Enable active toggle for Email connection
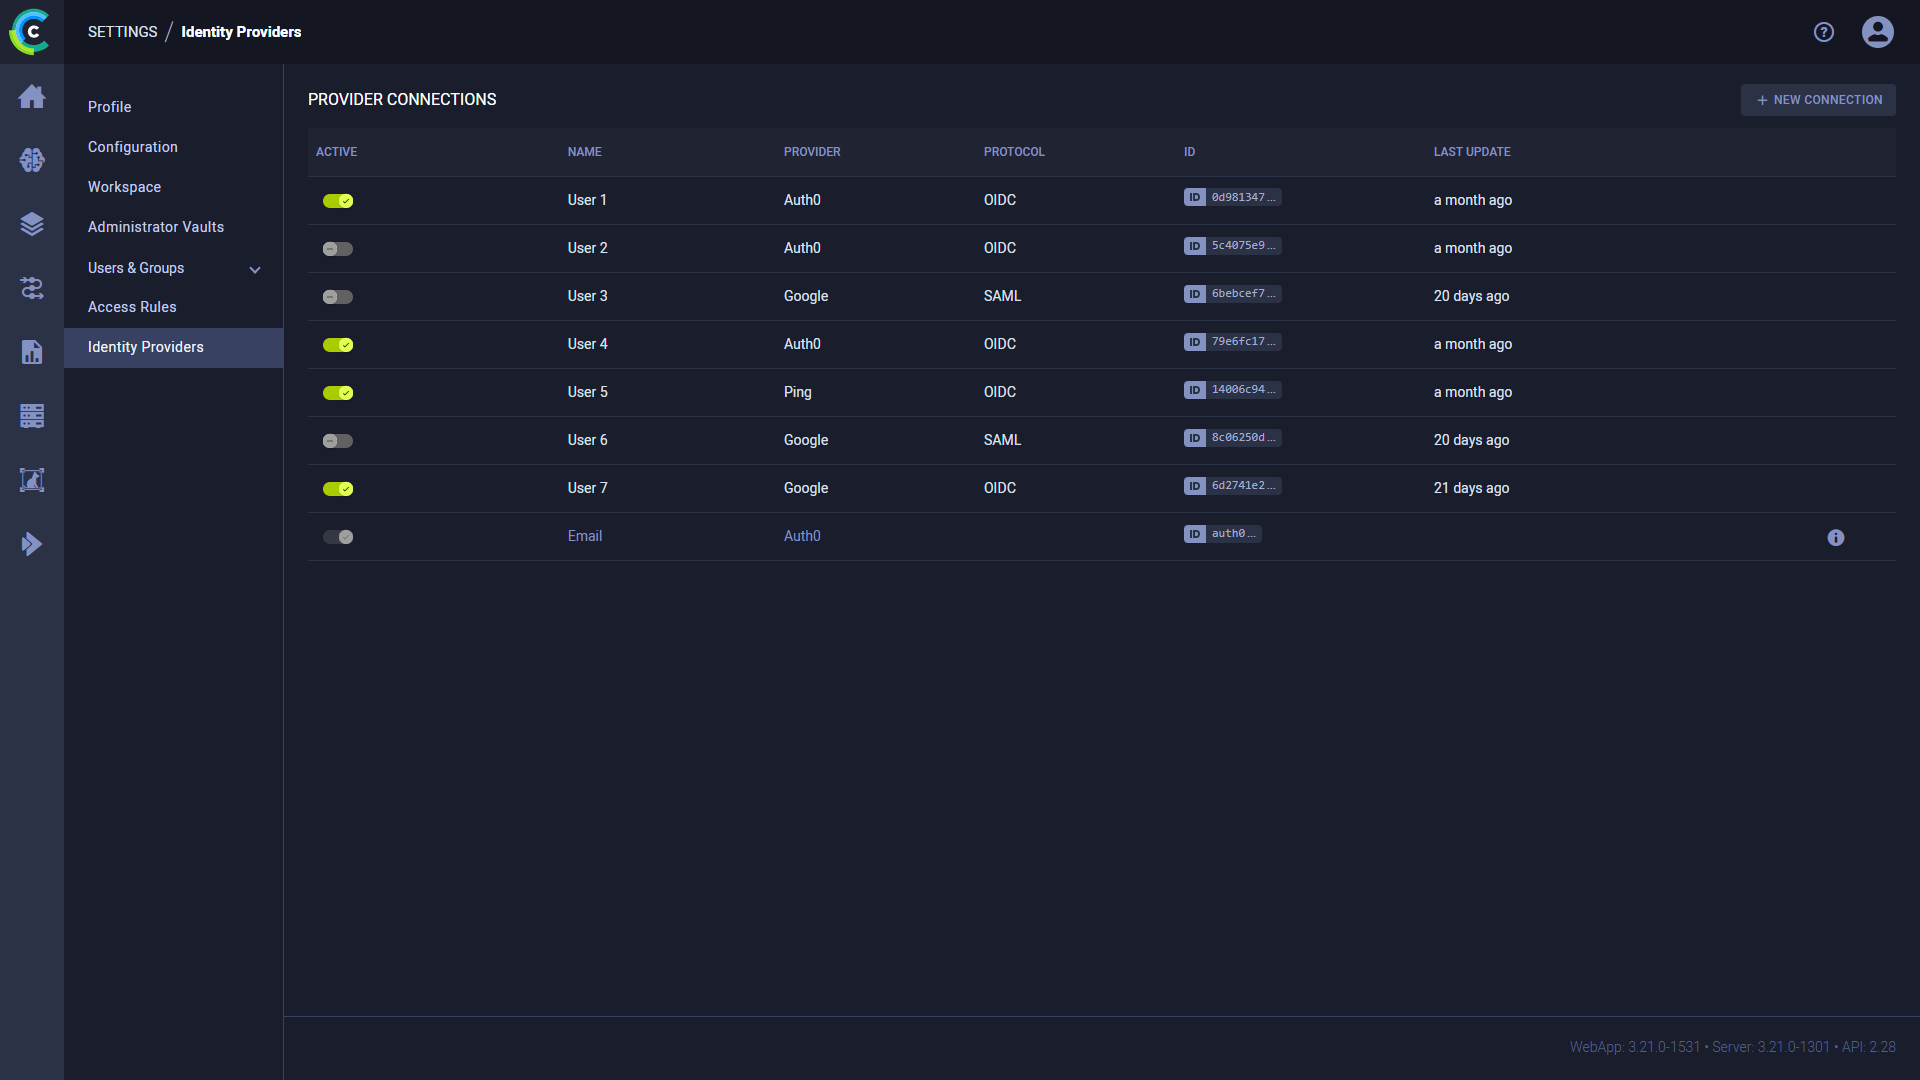This screenshot has width=1920, height=1080. click(x=339, y=537)
